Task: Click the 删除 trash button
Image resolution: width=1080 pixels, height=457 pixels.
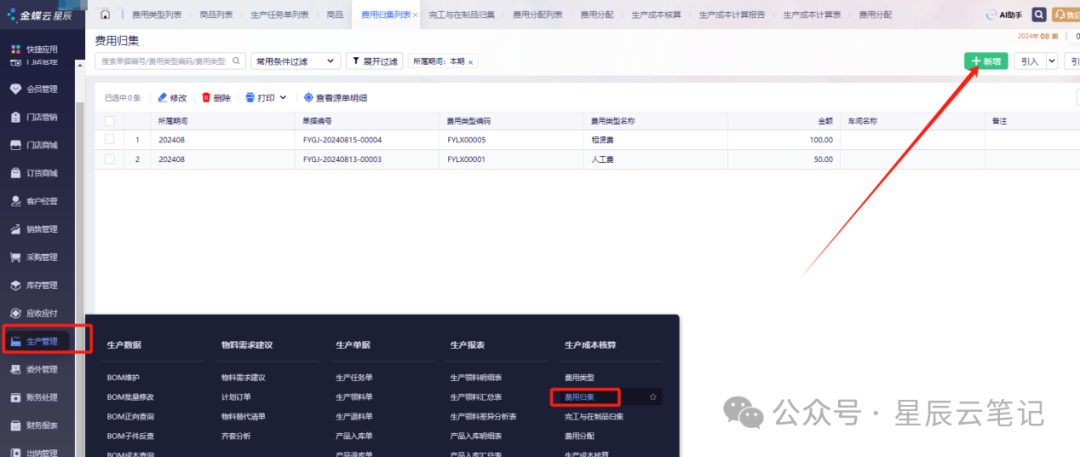Action: click(216, 98)
